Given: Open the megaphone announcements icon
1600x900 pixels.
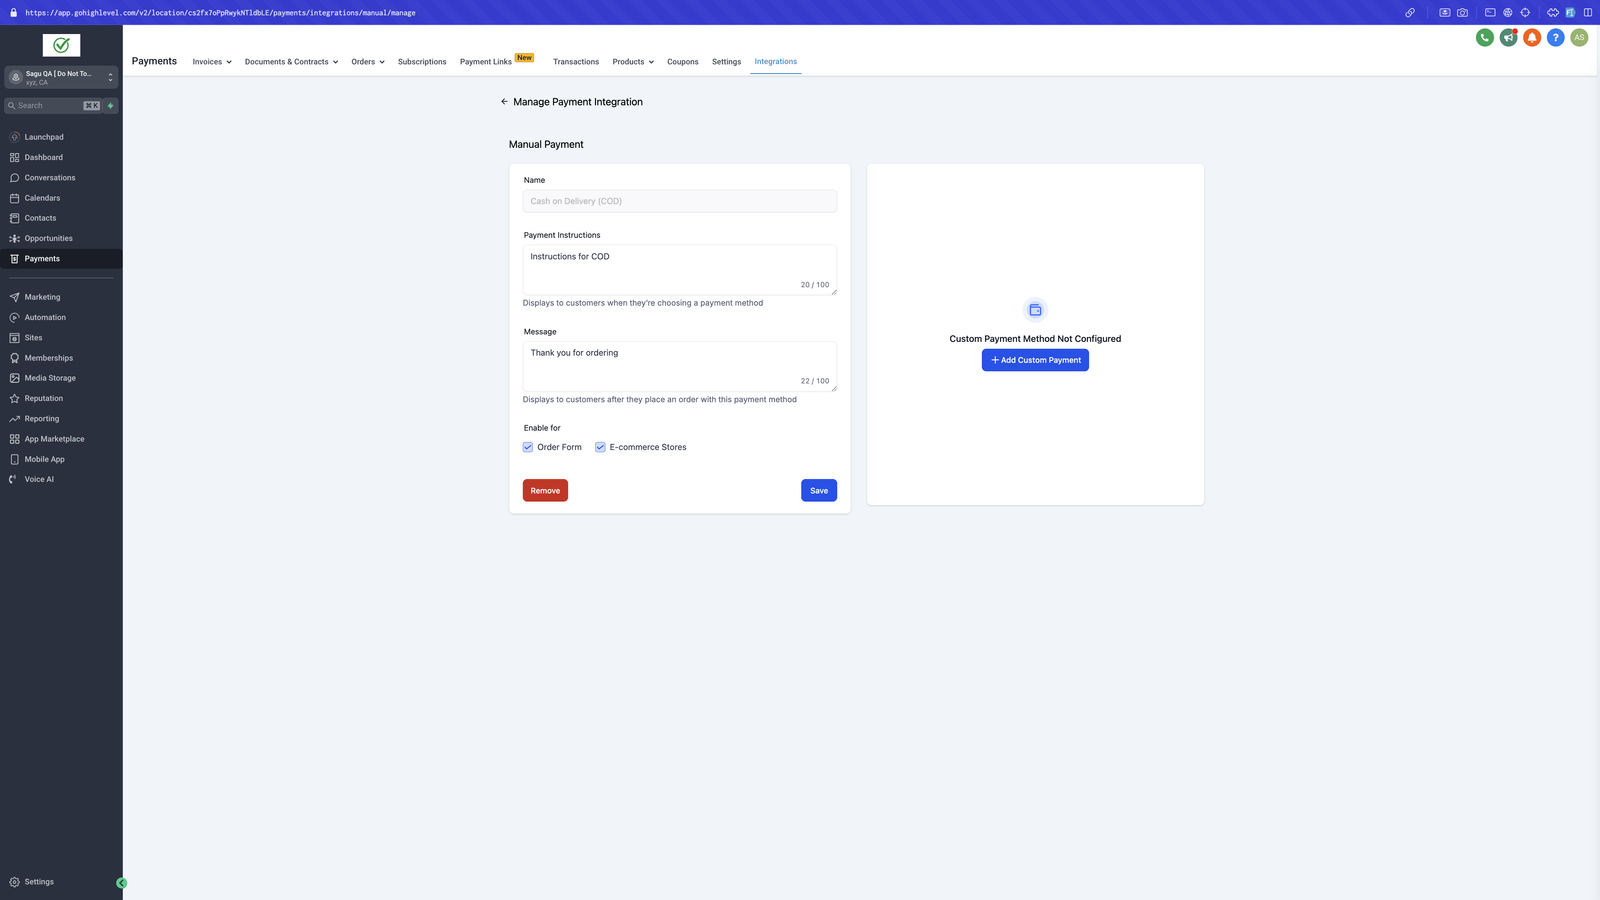Looking at the screenshot, I should click(x=1508, y=37).
